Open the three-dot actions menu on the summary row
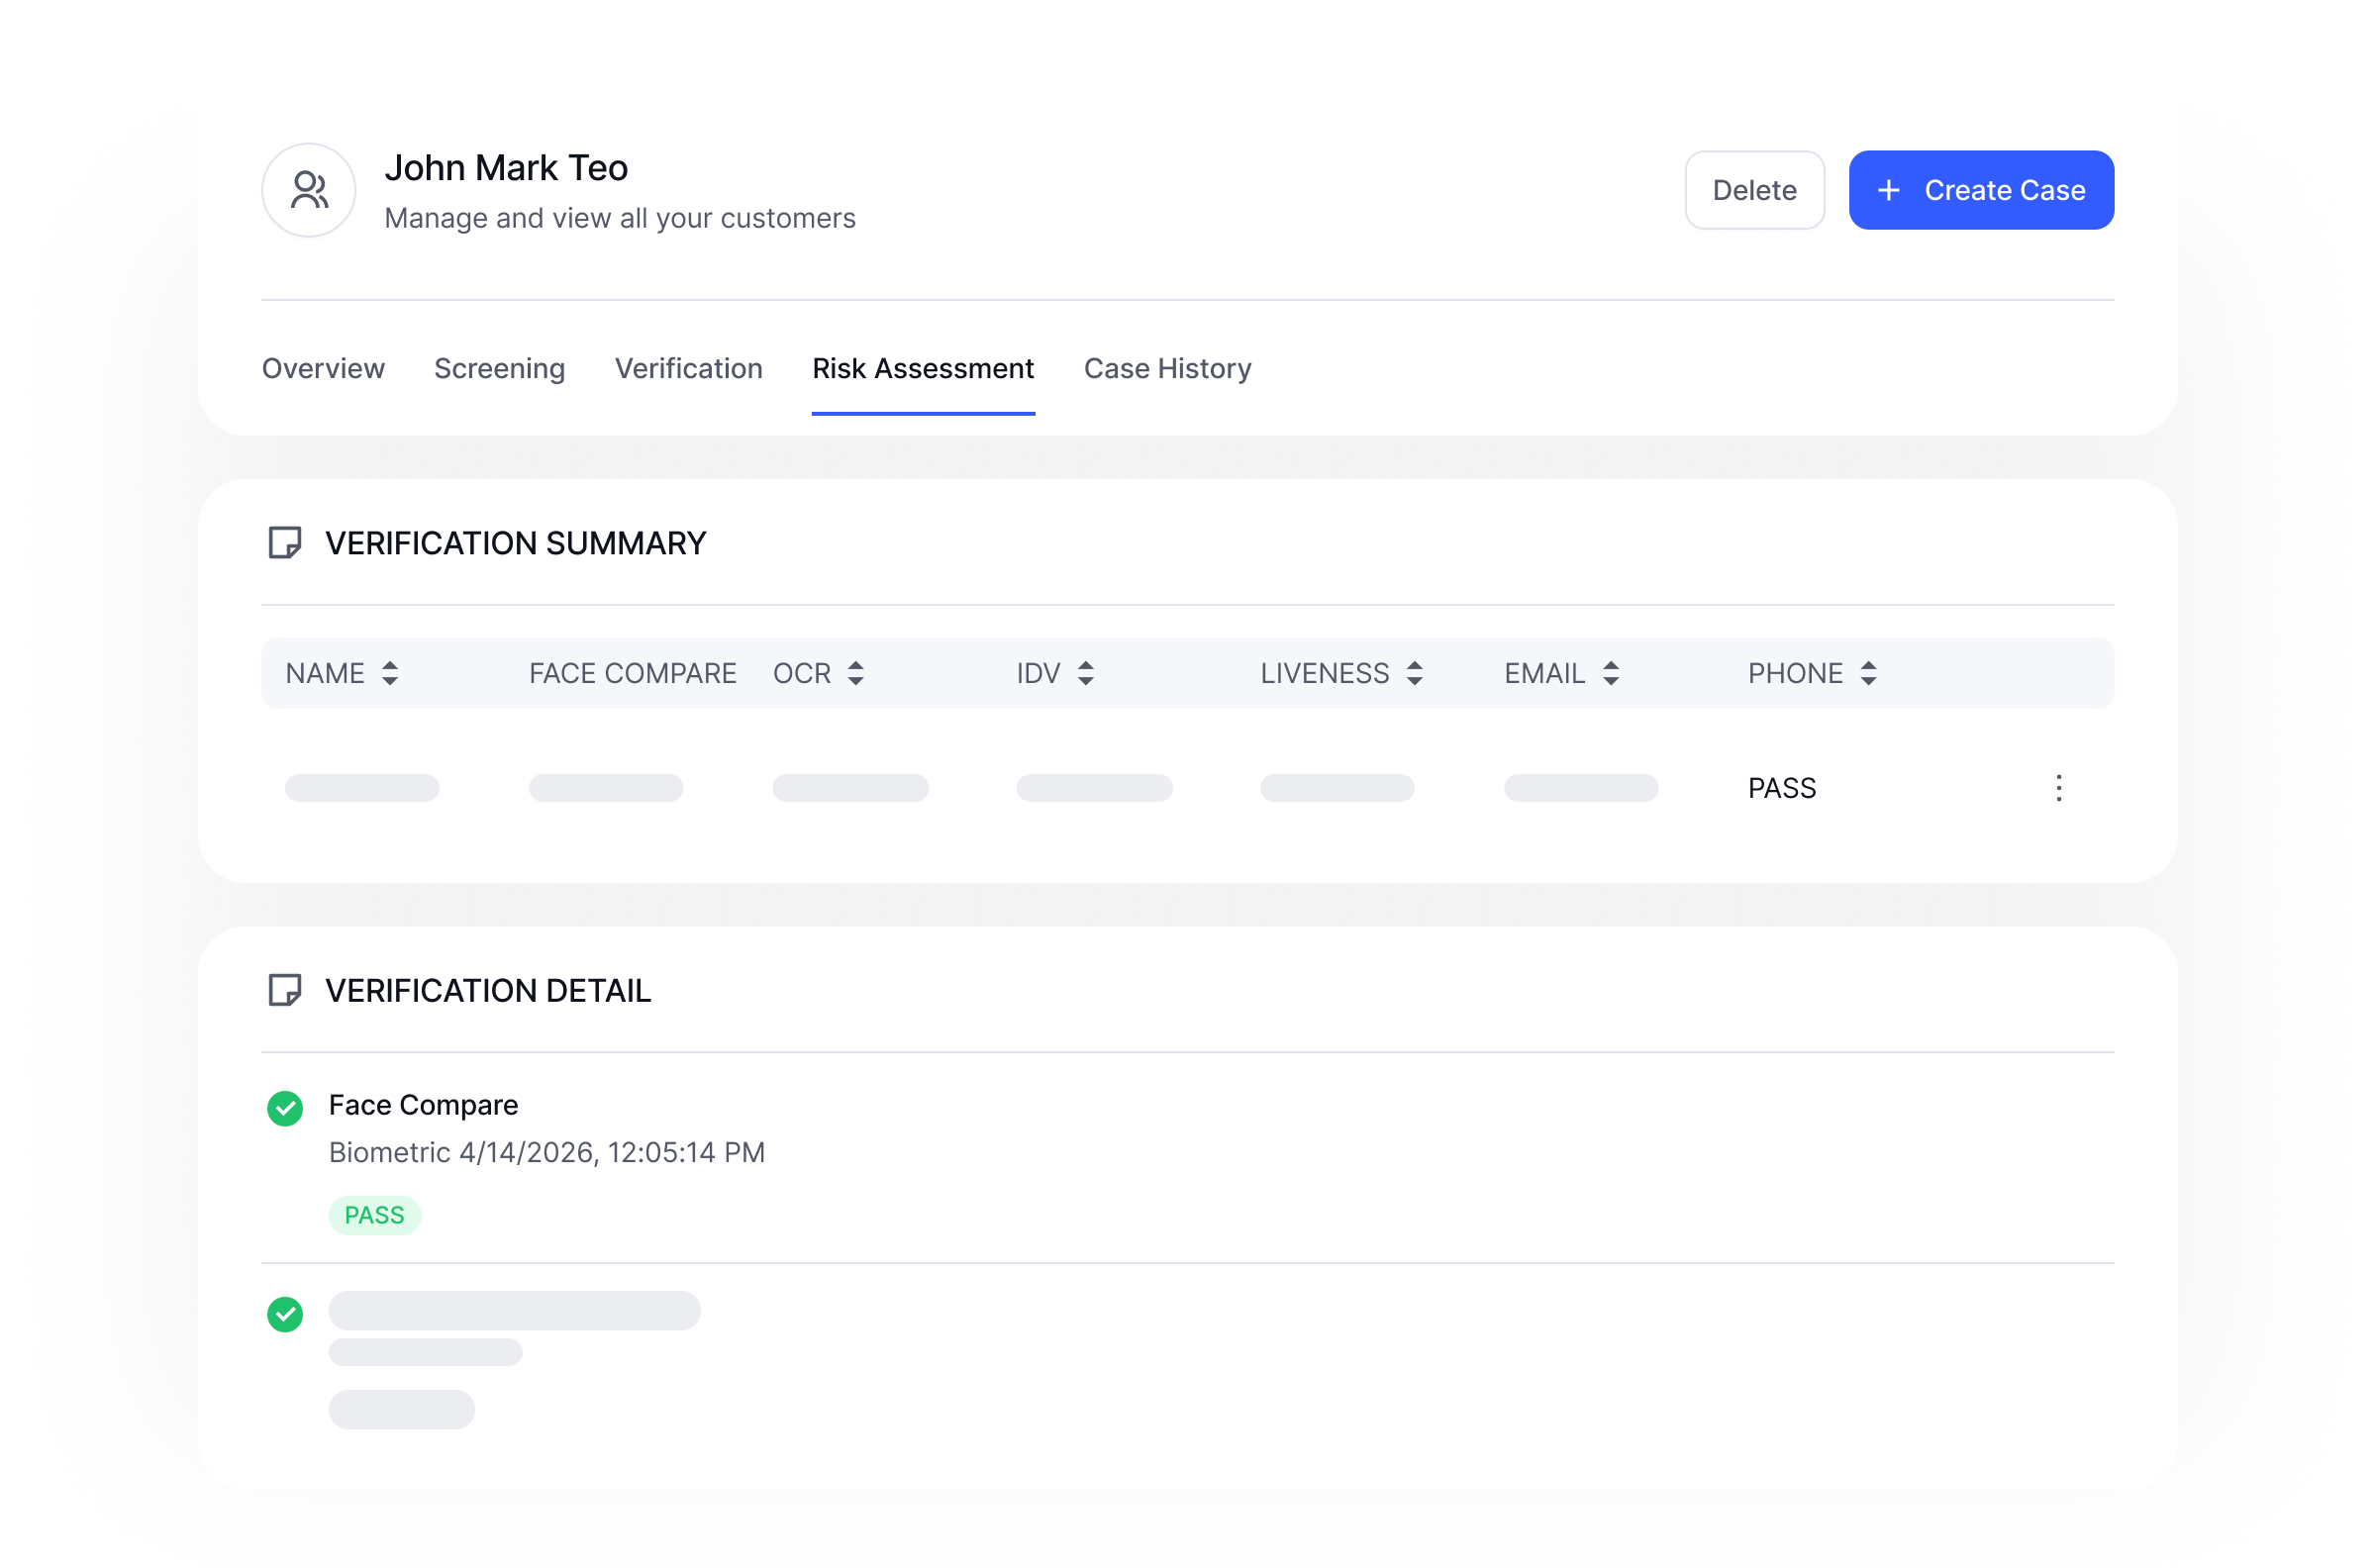 coord(2058,788)
